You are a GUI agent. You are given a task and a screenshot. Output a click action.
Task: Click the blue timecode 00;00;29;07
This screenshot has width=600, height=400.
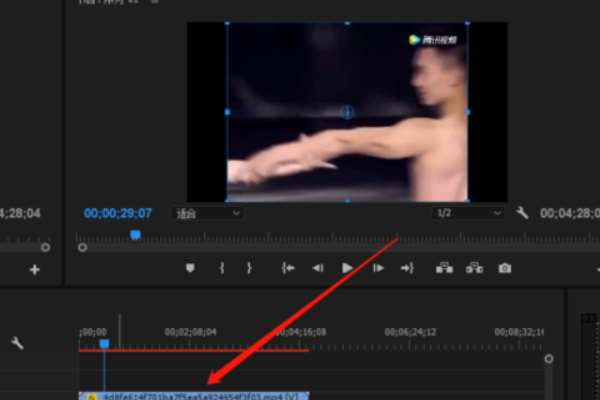pos(118,213)
